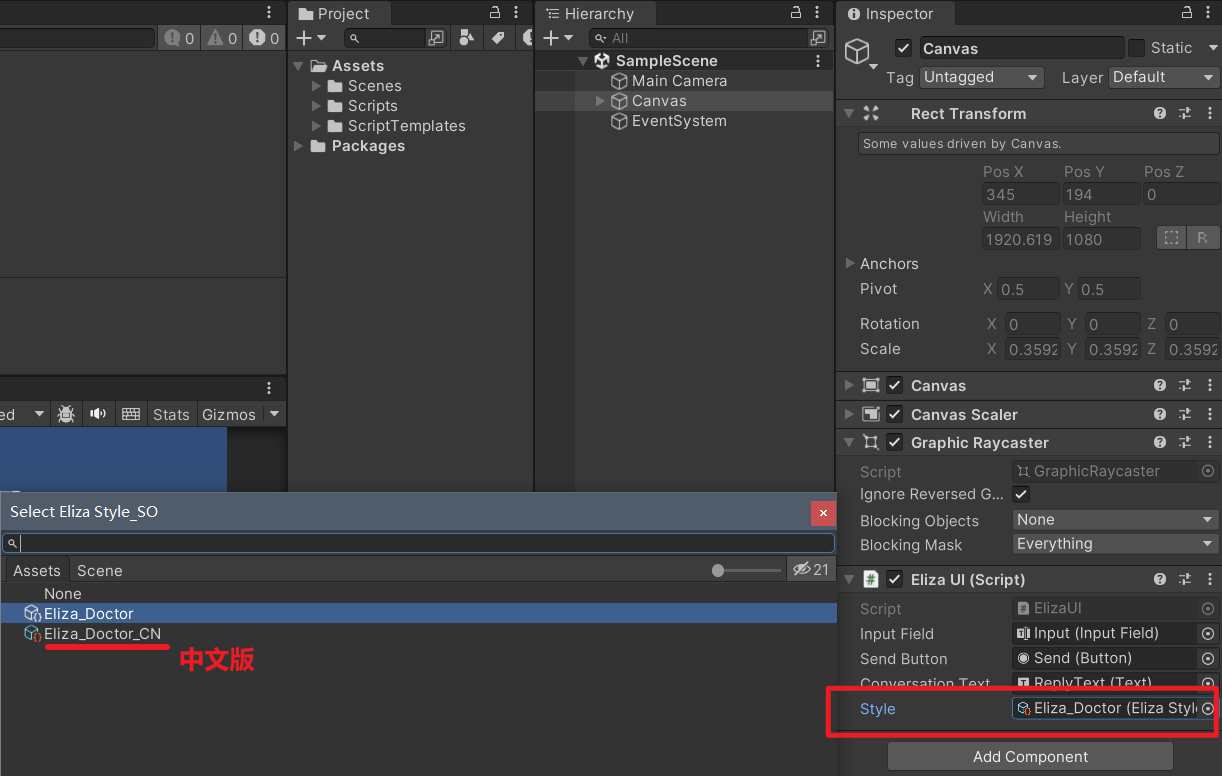Open SampleScene kebab options menu
Viewport: 1222px width, 776px height.
(x=819, y=61)
